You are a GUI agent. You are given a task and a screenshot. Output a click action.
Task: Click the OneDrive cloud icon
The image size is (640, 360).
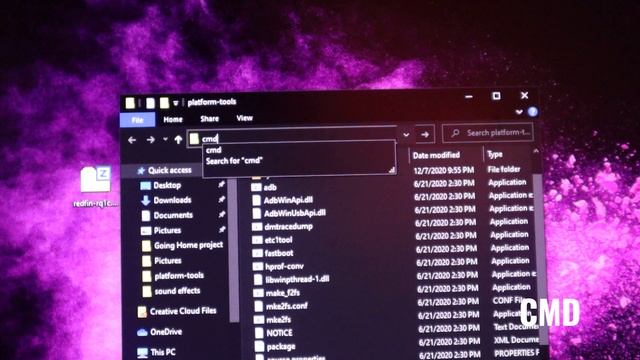pyautogui.click(x=142, y=333)
